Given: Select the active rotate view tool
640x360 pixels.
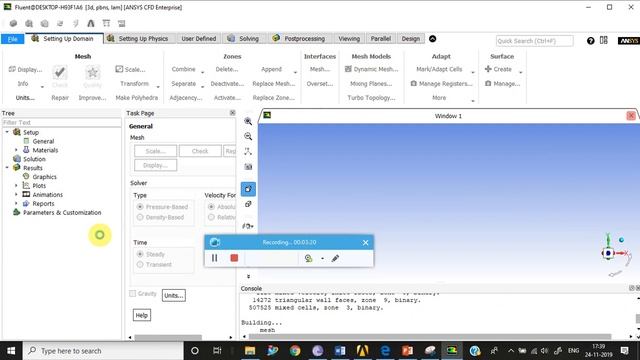Looking at the screenshot, I should [248, 189].
